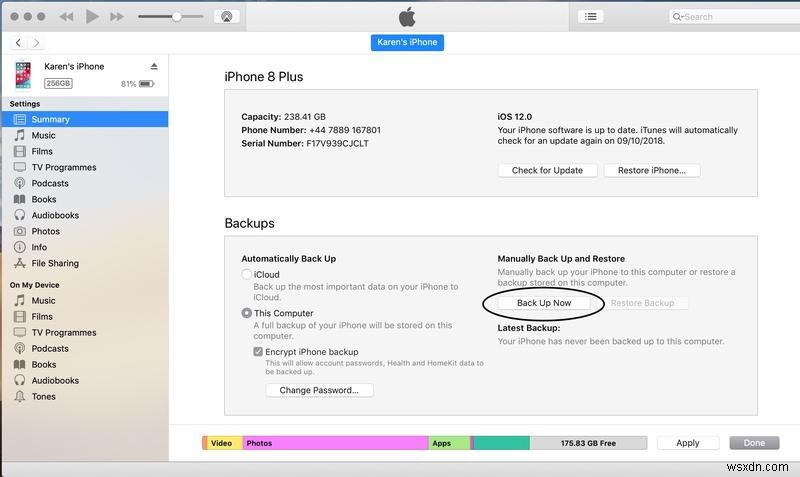Click the File Sharing icon
The height and width of the screenshot is (477, 800).
click(x=19, y=263)
